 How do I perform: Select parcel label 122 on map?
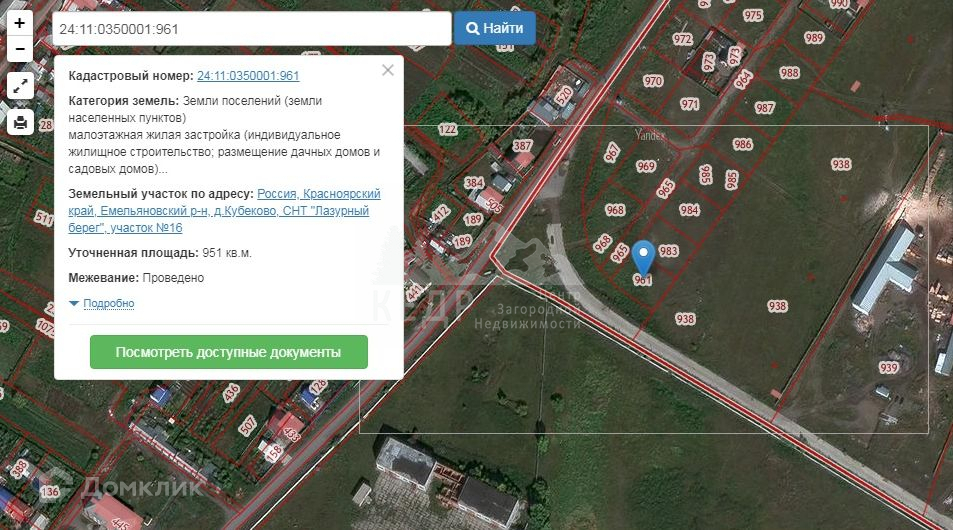(x=447, y=129)
